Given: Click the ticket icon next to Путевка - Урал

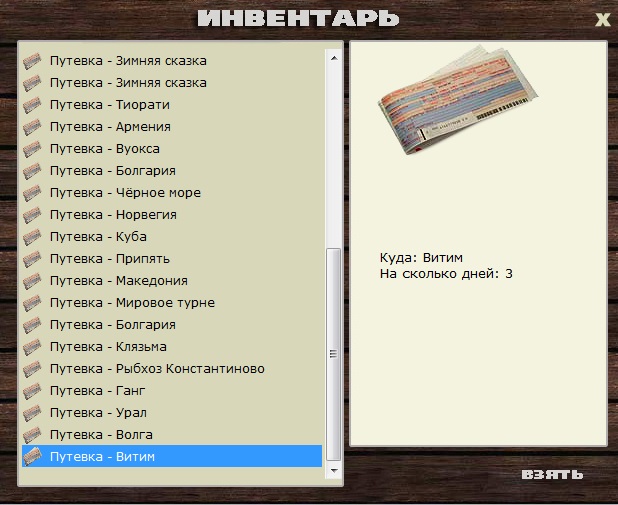Looking at the screenshot, I should click(32, 413).
